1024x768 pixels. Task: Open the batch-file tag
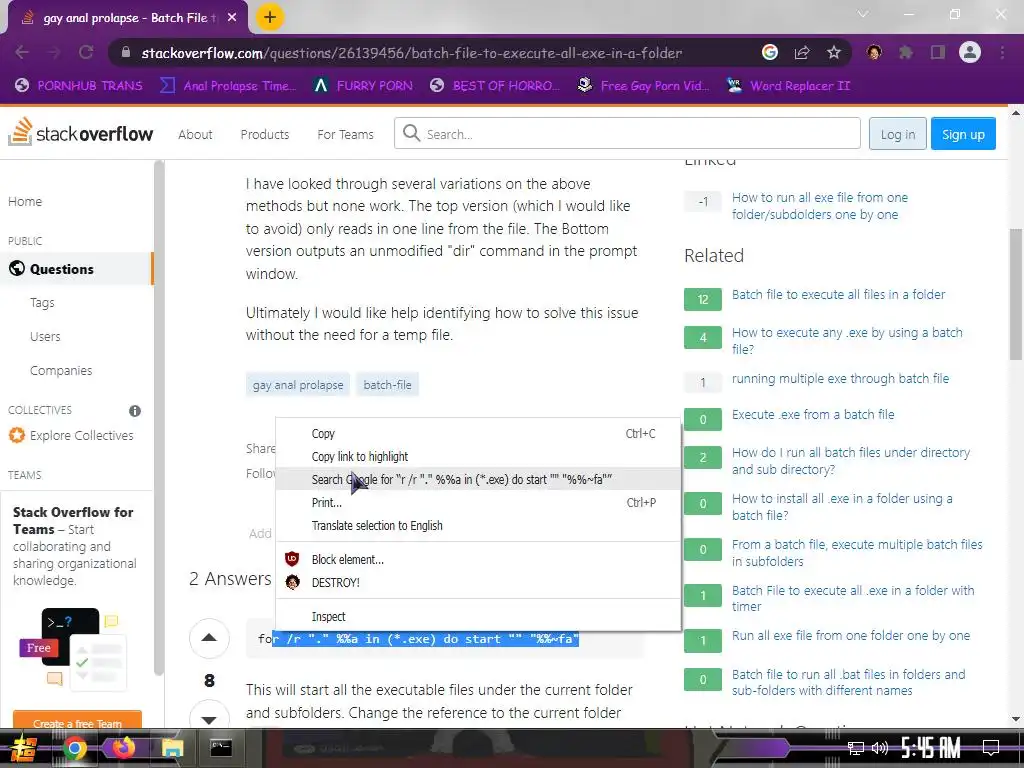tap(387, 385)
